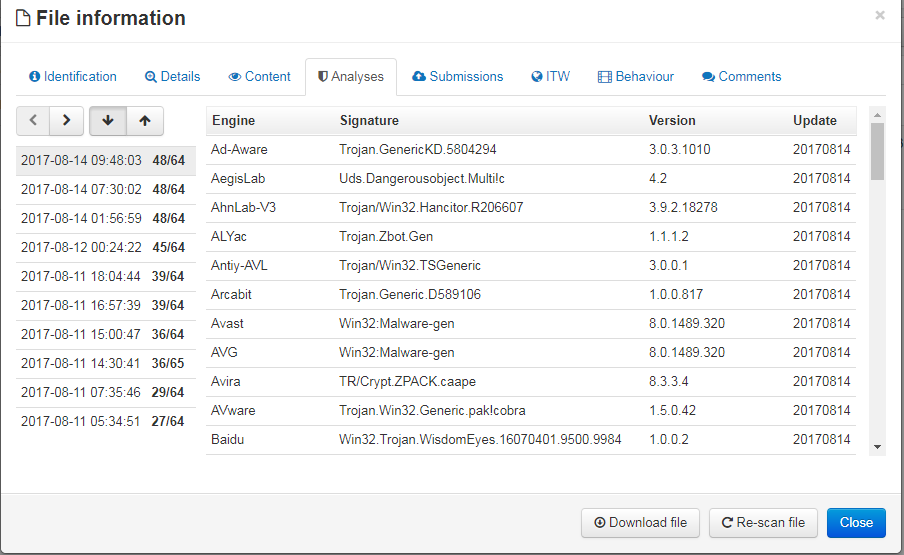Select the 2017-08-11 05:34:51 analysis with 27/64
Viewport: 904px width, 555px height.
(x=103, y=422)
